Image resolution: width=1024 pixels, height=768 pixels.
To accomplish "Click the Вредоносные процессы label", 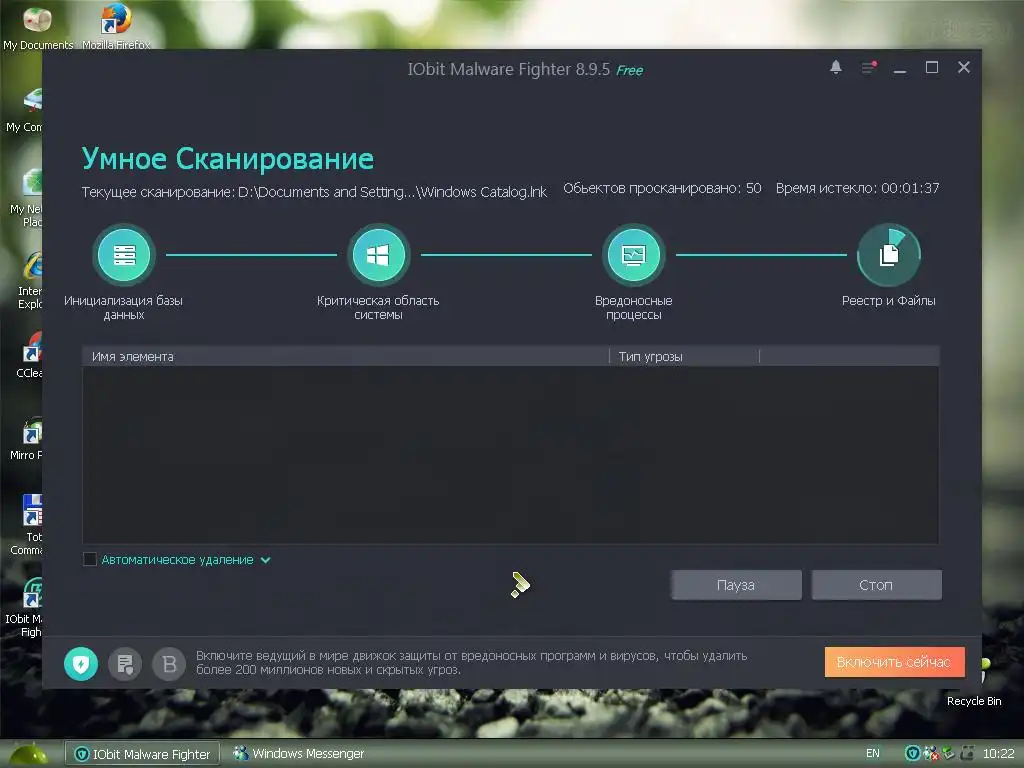I will (633, 308).
